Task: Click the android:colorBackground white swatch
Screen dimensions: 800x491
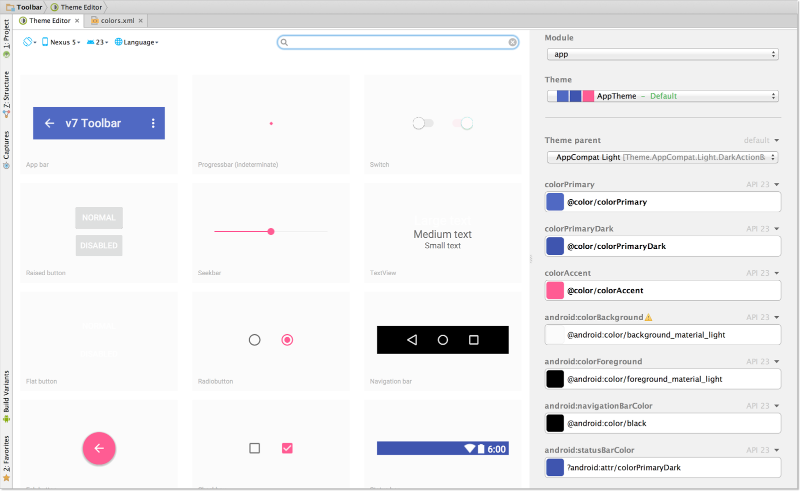Action: [x=555, y=335]
